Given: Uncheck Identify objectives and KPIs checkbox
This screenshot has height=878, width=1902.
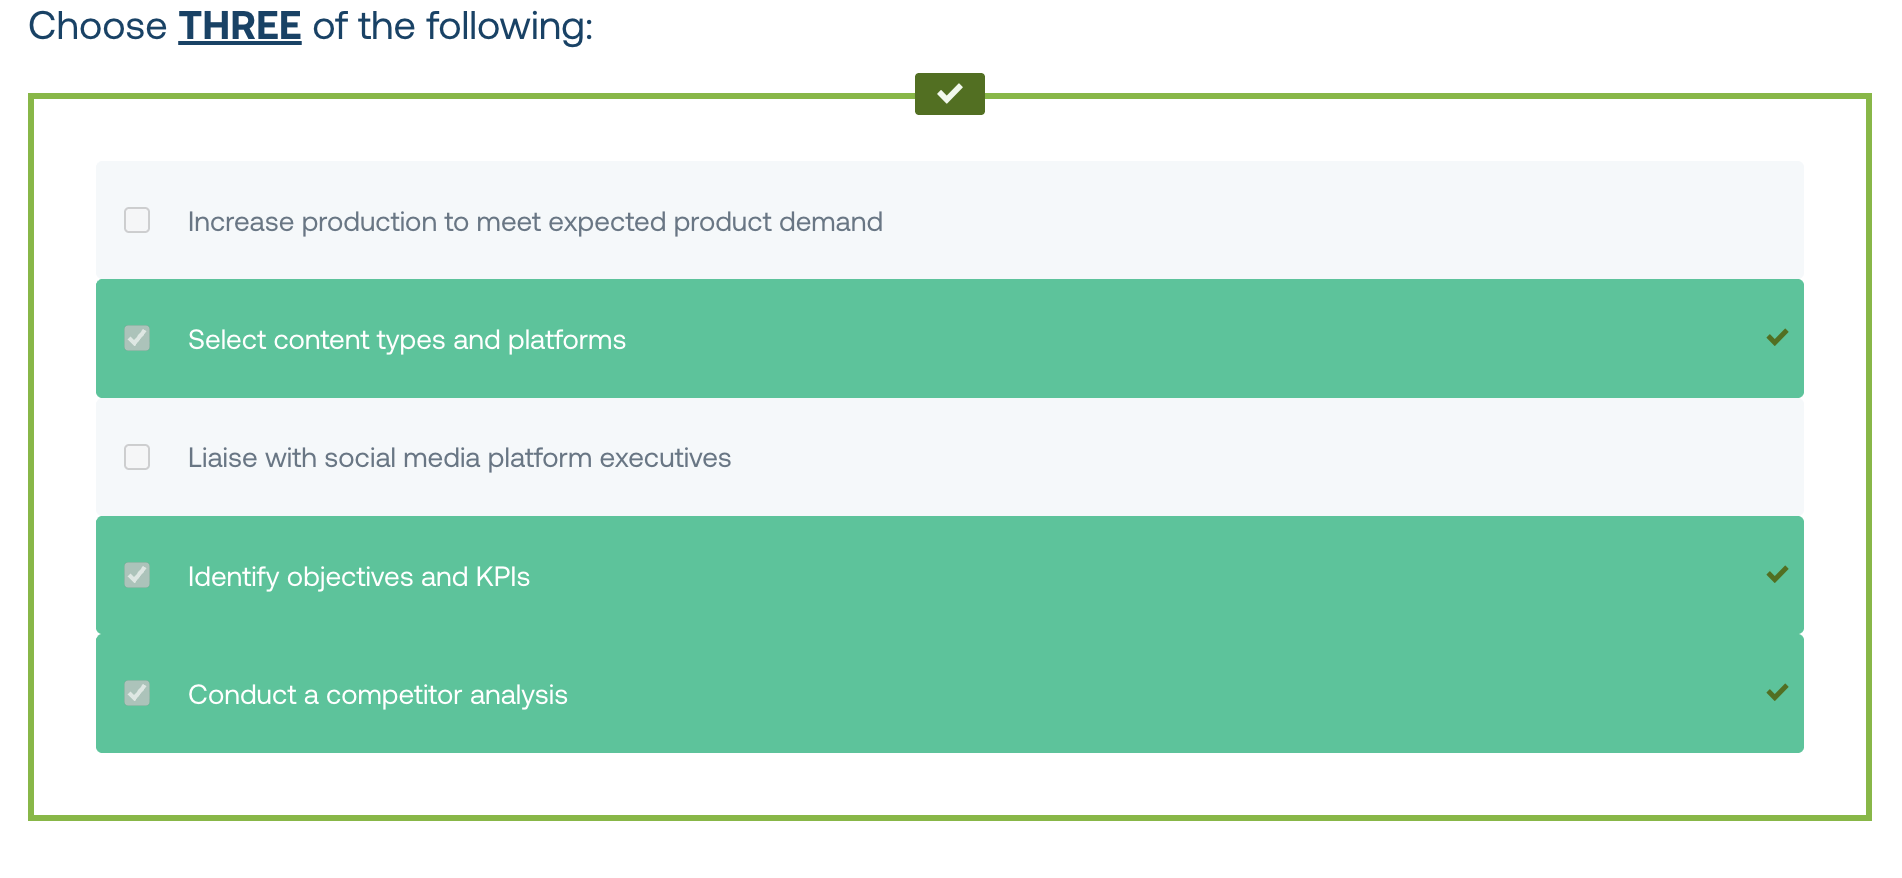Looking at the screenshot, I should (137, 575).
